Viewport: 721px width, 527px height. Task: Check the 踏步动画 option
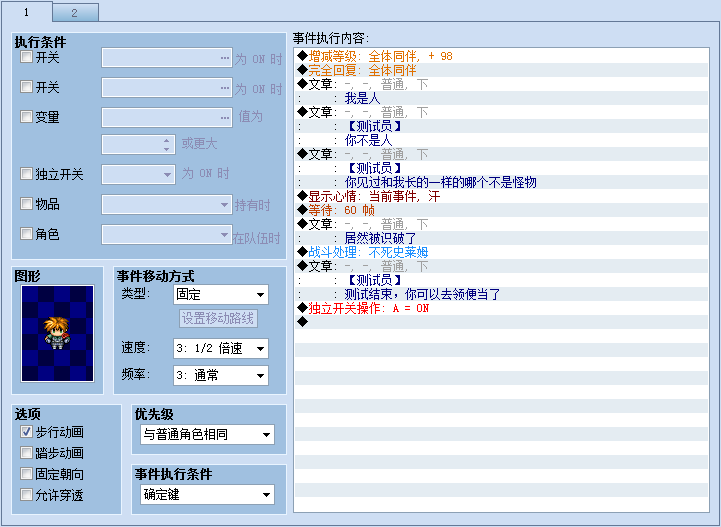coord(27,453)
